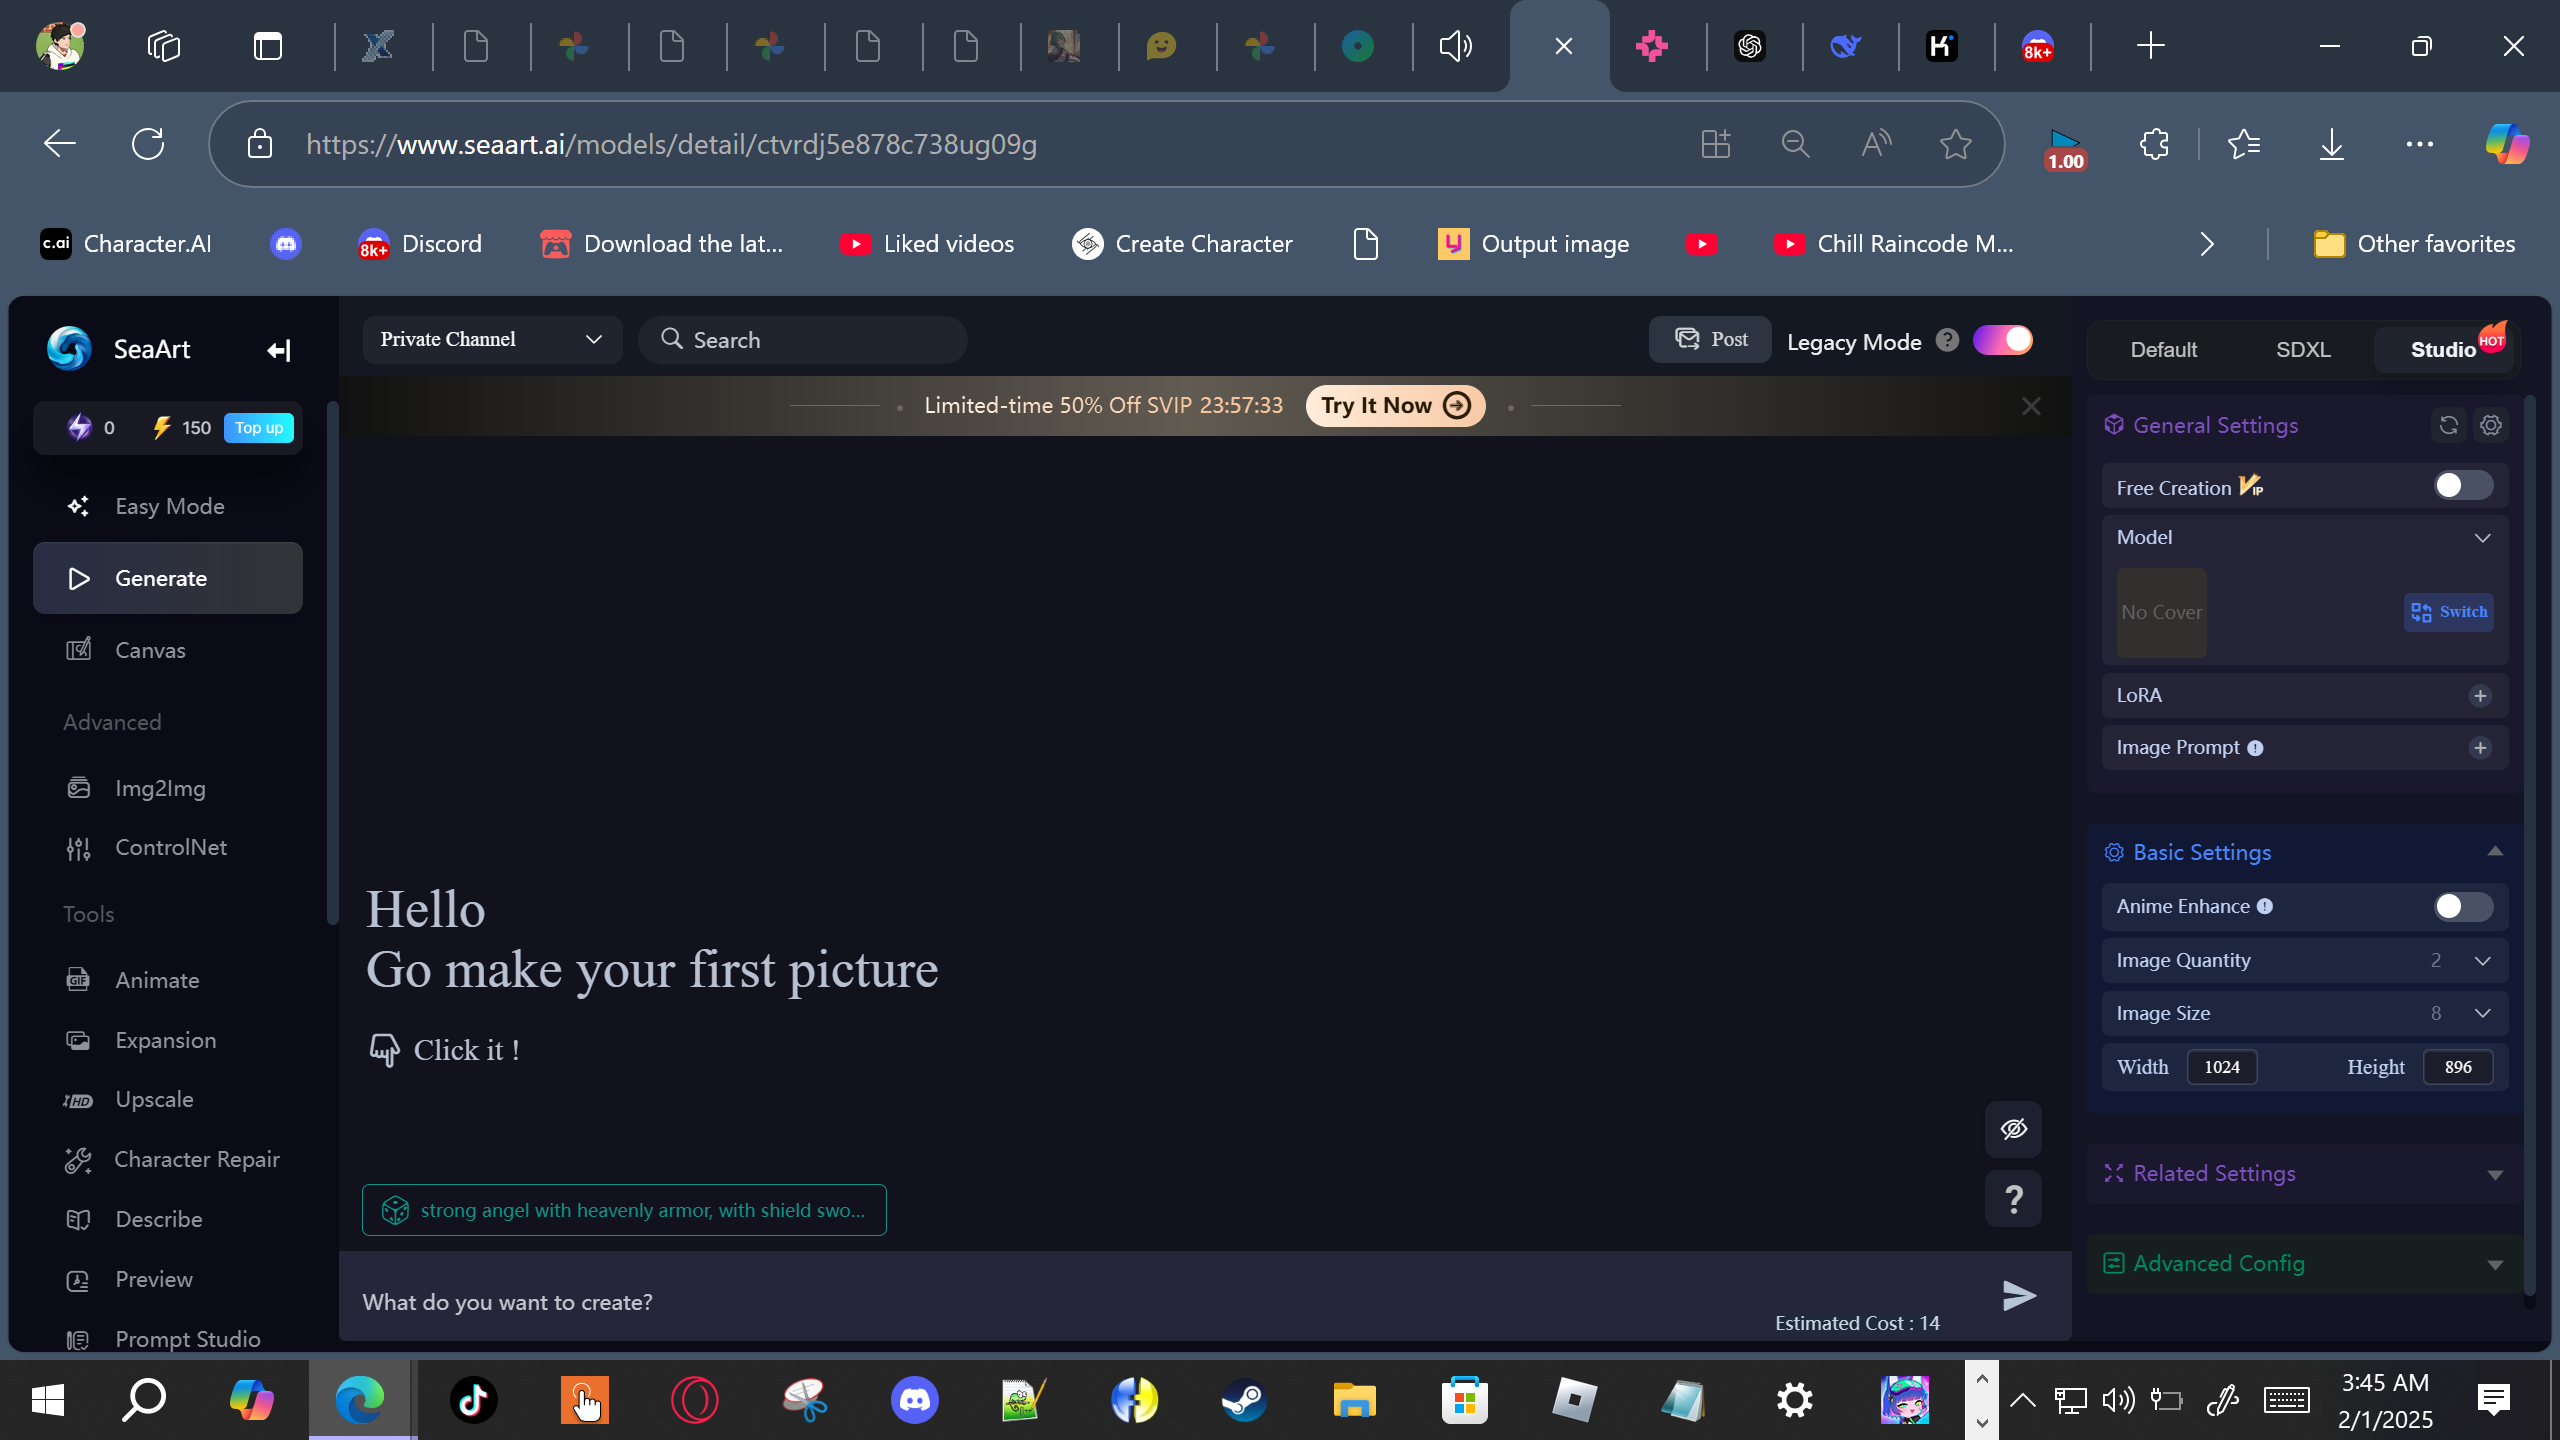Viewport: 2560px width, 1440px height.
Task: Switch to the SDXL tab
Action: click(x=2303, y=350)
